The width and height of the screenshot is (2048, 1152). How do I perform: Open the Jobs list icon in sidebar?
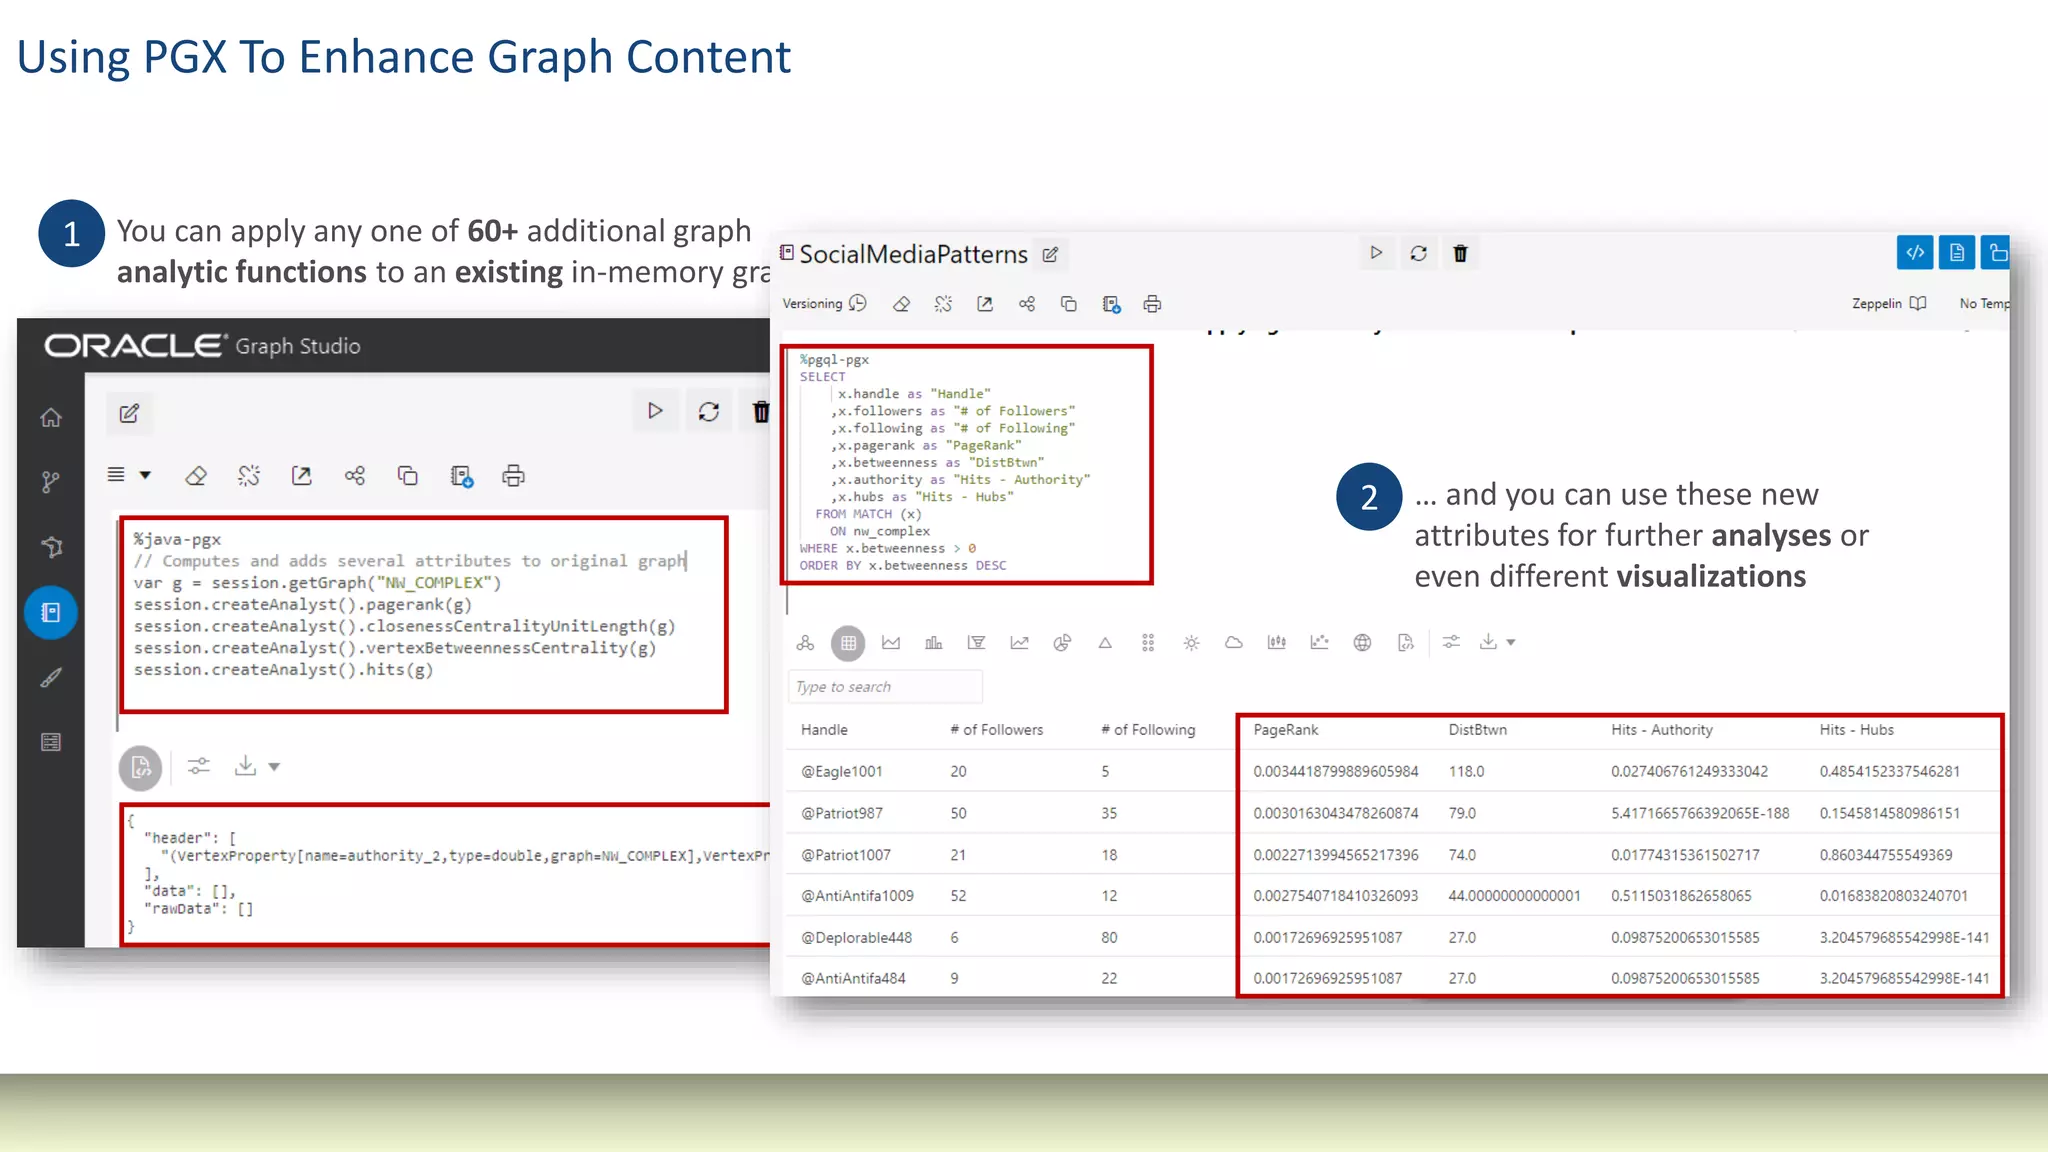pos(51,742)
